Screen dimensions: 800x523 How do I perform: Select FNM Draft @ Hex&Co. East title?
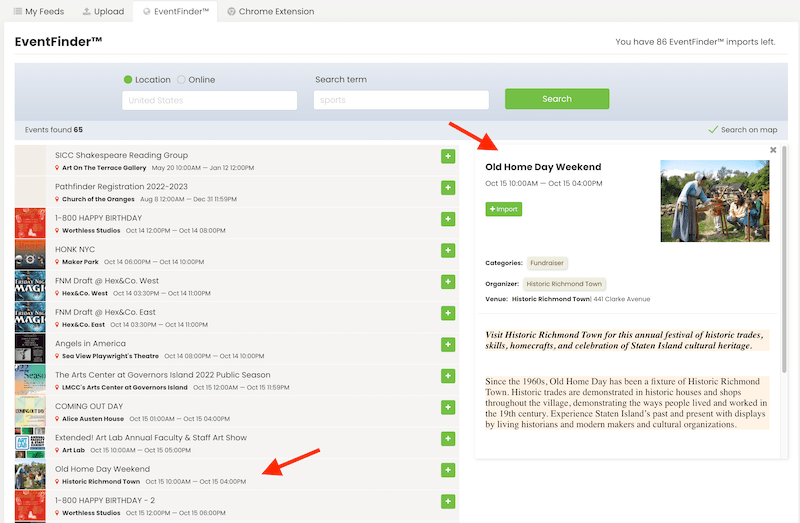[x=106, y=312]
